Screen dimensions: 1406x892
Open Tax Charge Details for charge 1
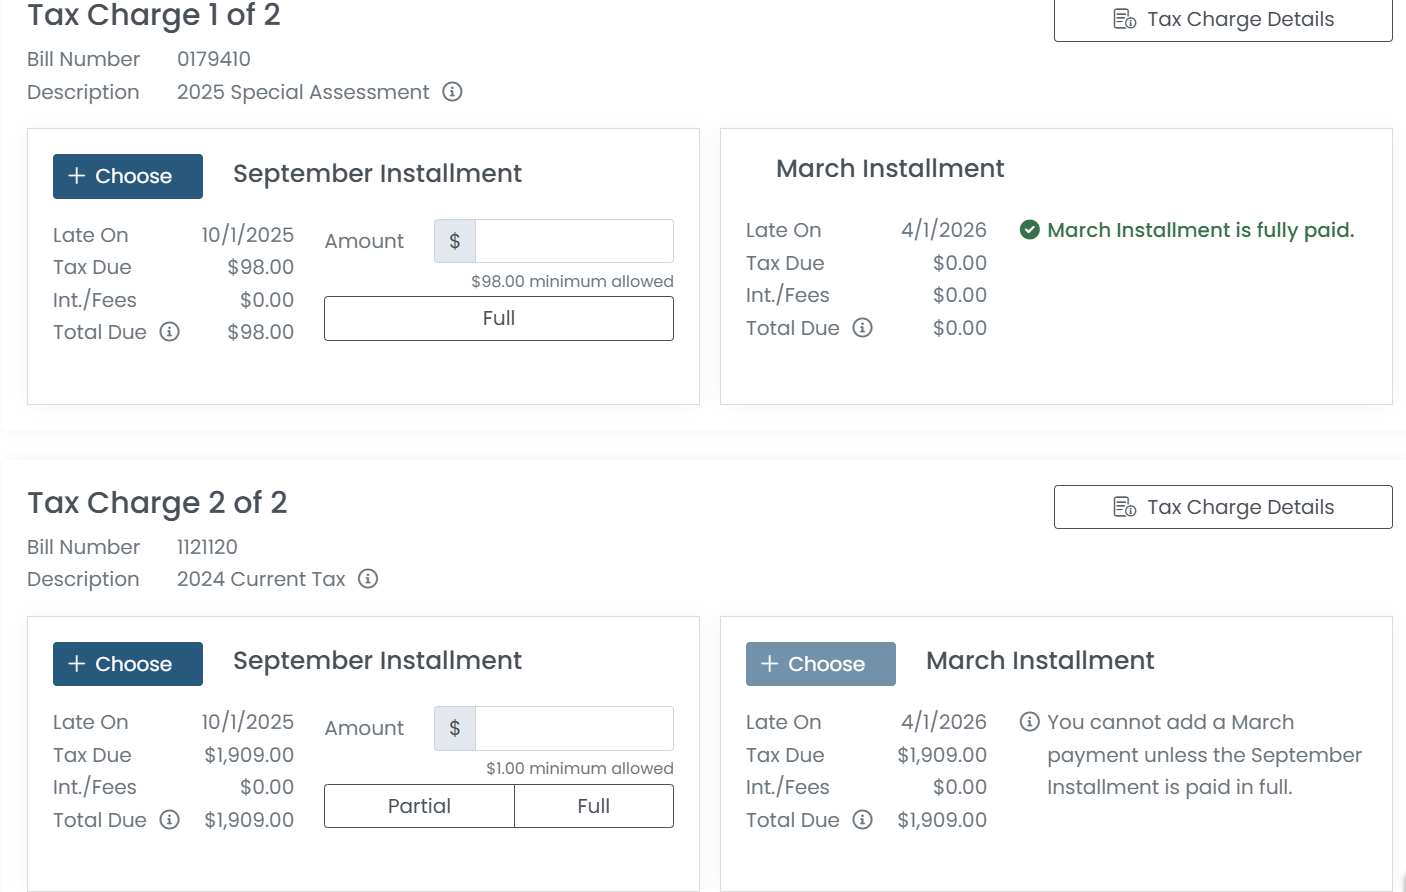(x=1222, y=20)
